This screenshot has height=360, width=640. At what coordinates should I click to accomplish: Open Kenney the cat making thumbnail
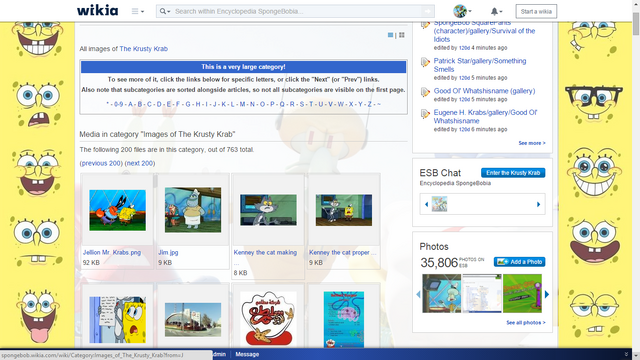[268, 210]
